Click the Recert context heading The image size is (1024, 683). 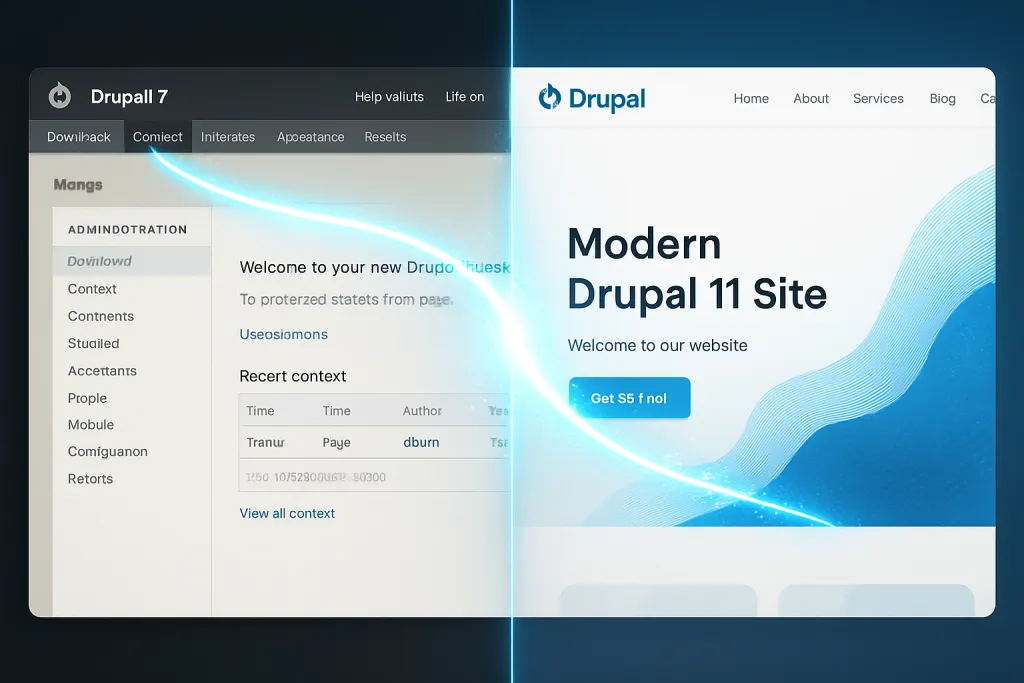click(293, 376)
